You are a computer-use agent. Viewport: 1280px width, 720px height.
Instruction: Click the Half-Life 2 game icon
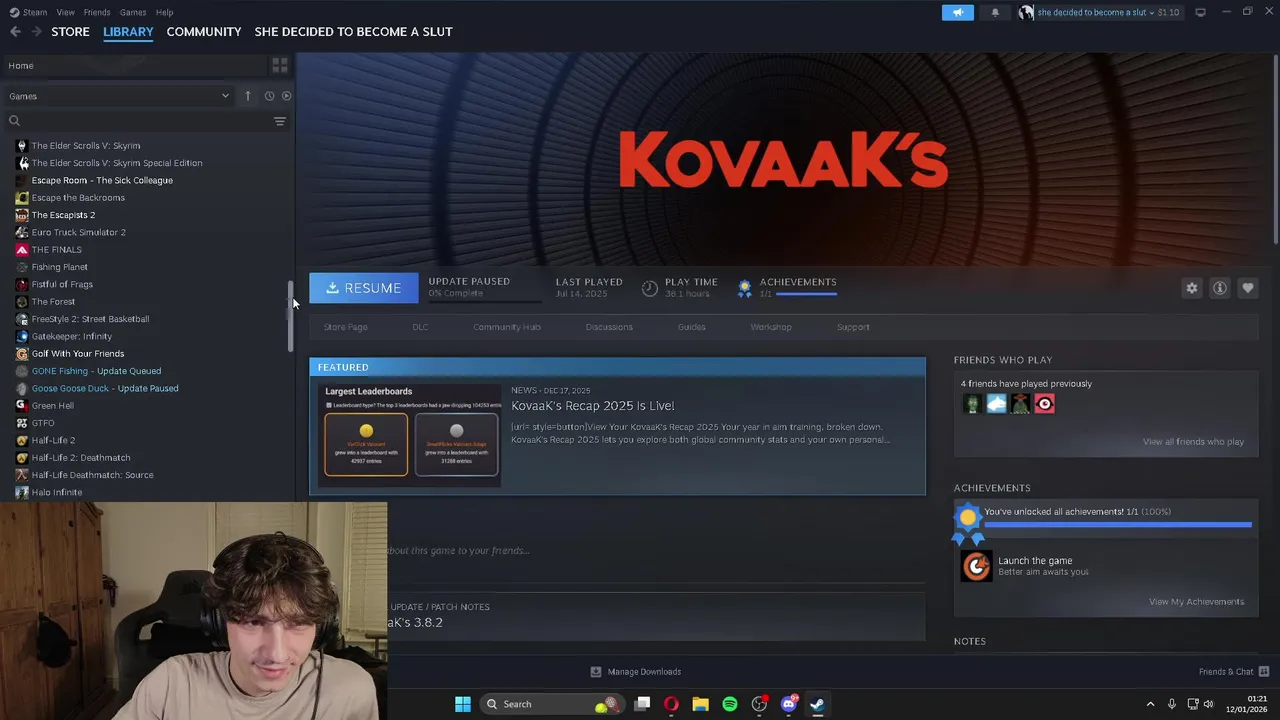(22, 440)
